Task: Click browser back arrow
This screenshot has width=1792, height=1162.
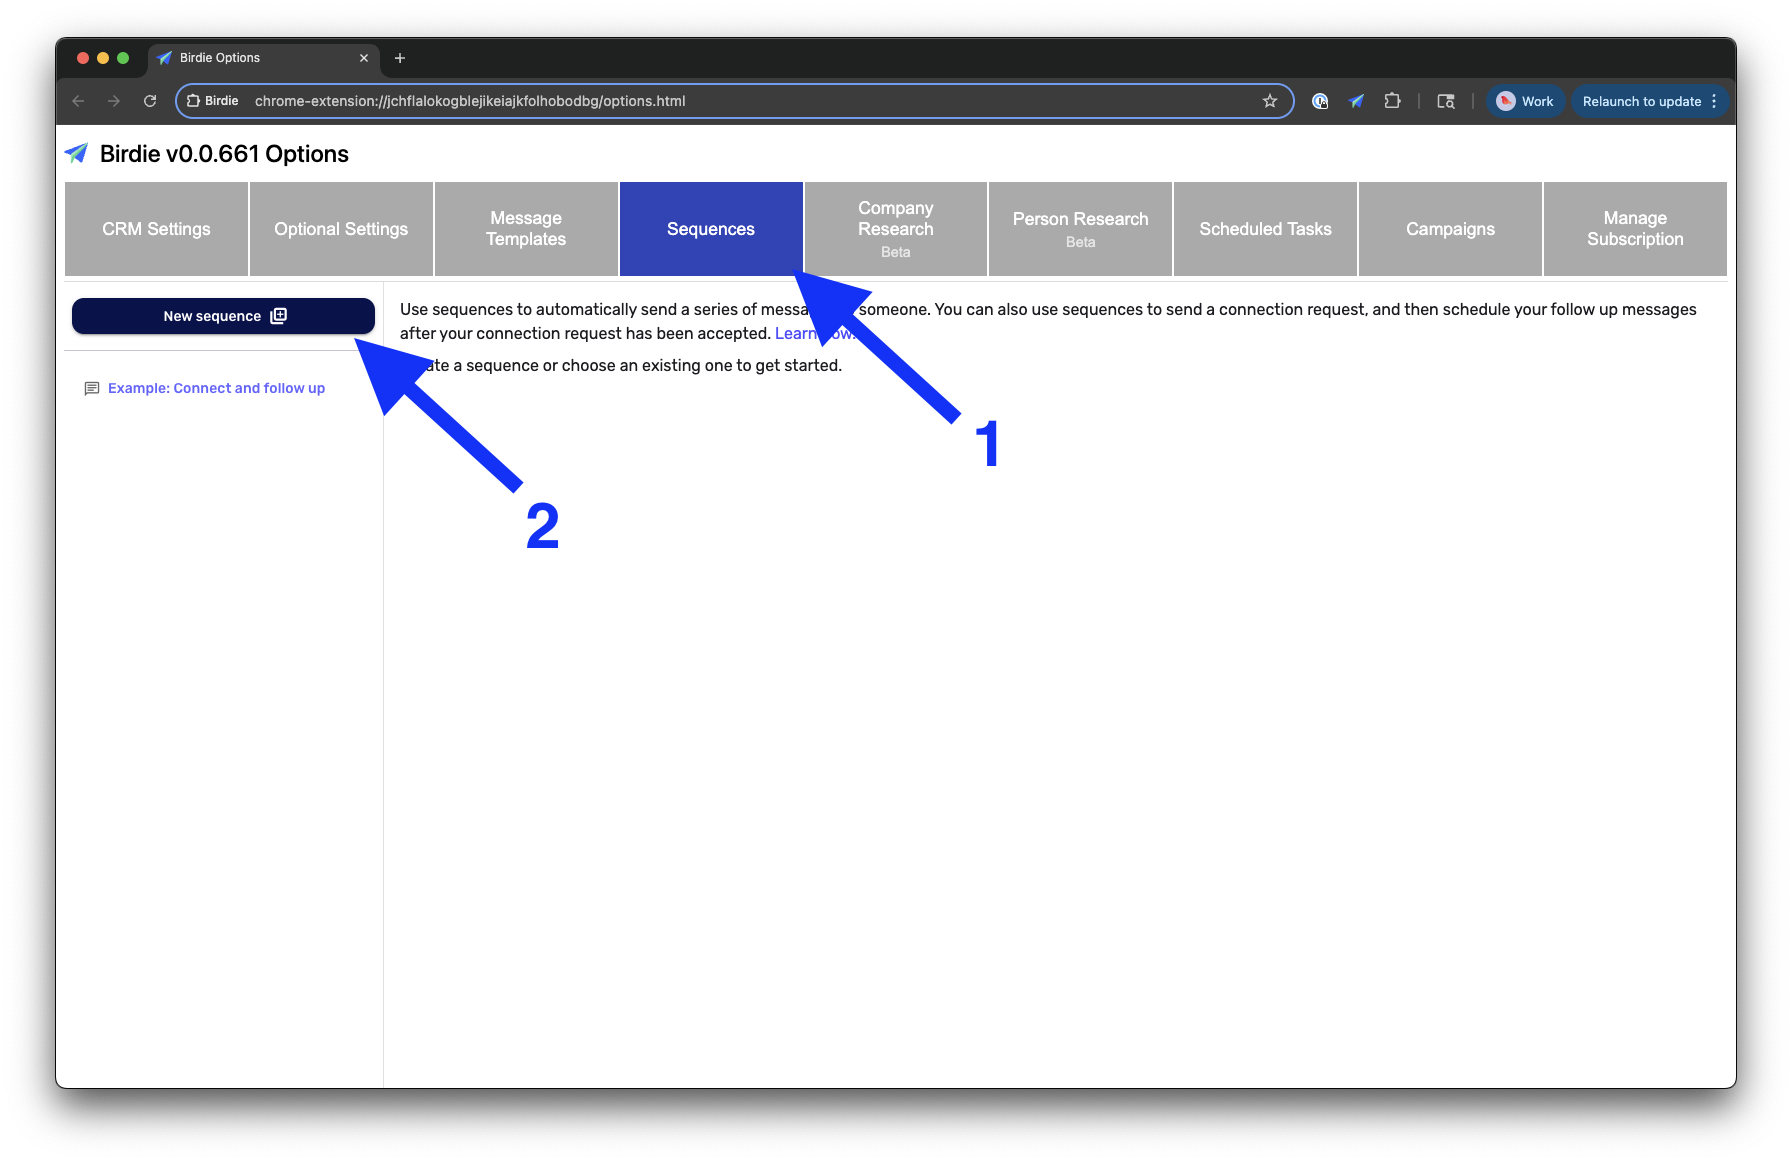Action: coord(78,101)
